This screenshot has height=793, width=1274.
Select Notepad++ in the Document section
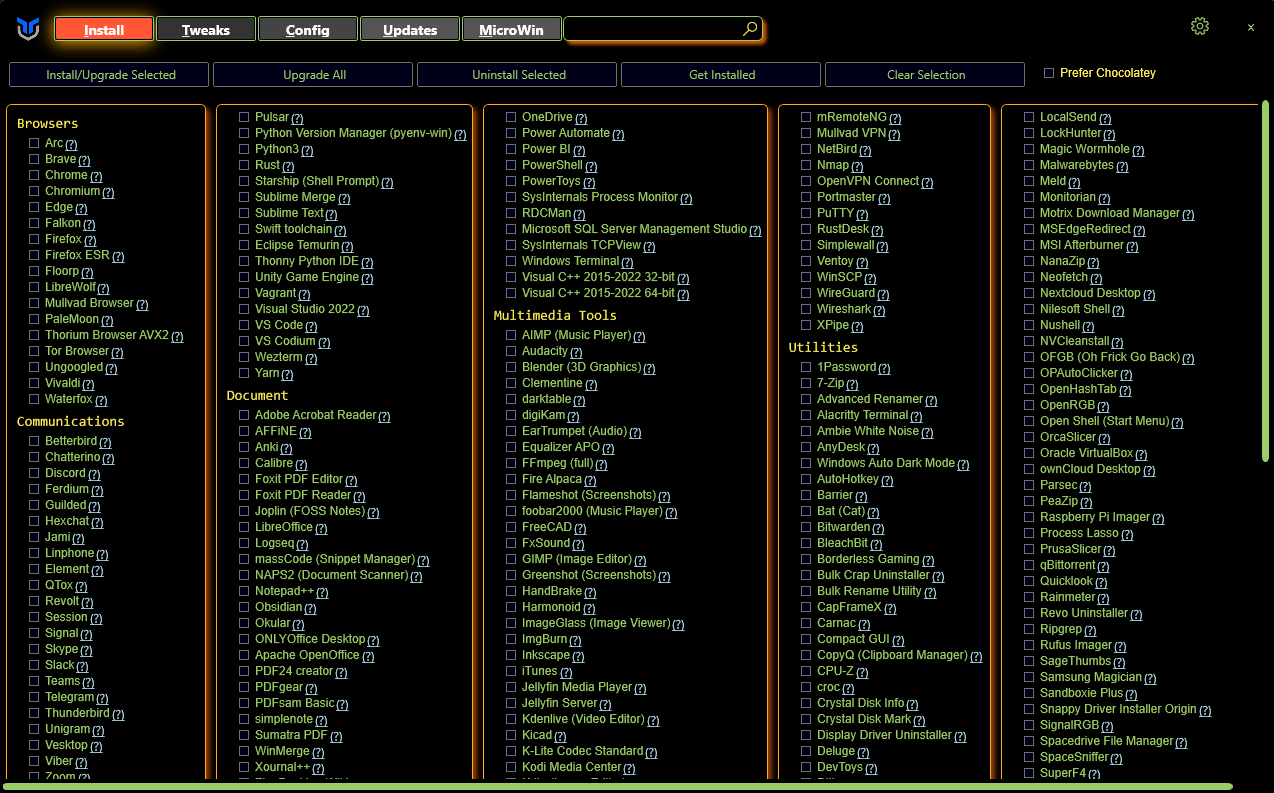coord(242,591)
